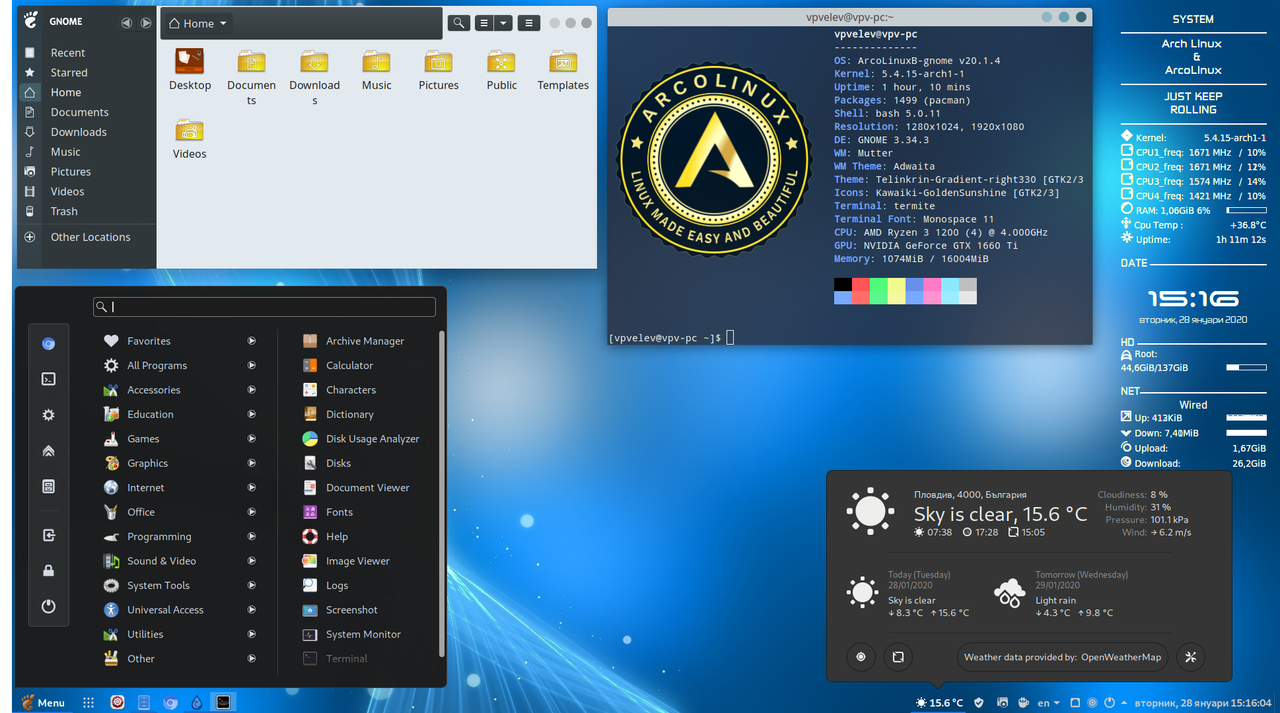Image resolution: width=1280 pixels, height=713 pixels.
Task: Open the view options dropdown arrow
Action: click(x=504, y=23)
